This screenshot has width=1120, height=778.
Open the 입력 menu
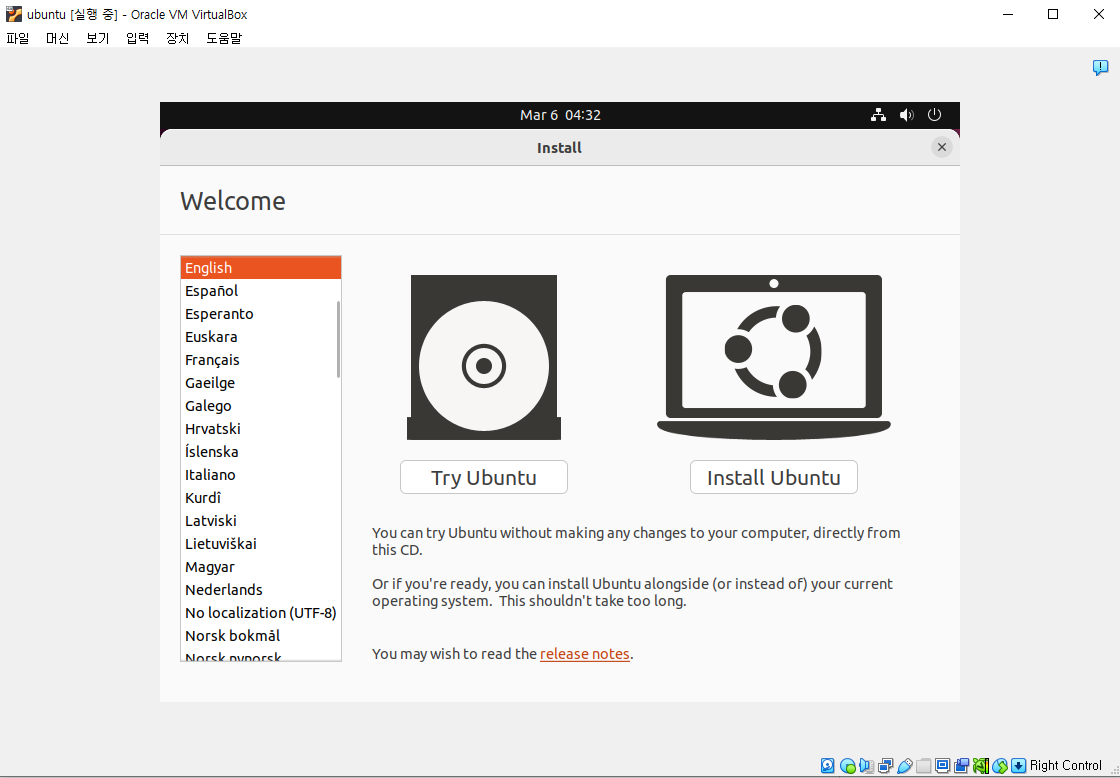point(138,39)
